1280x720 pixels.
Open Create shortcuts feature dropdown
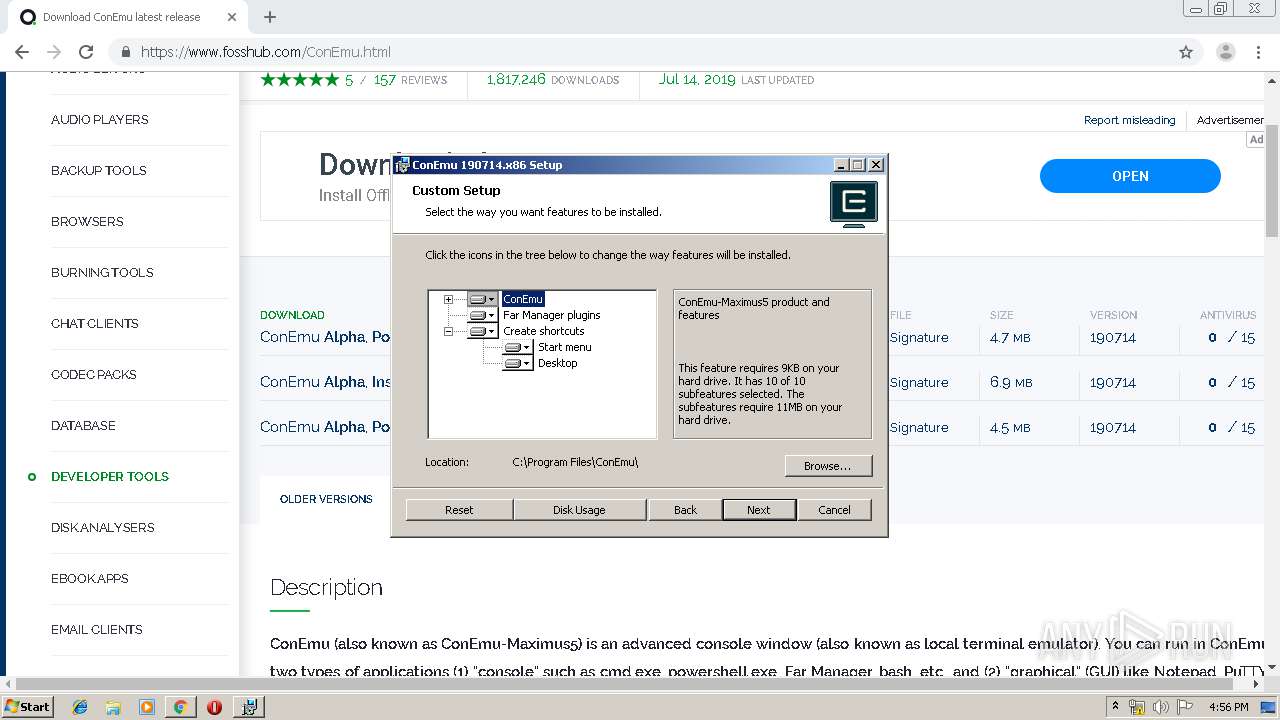click(483, 331)
